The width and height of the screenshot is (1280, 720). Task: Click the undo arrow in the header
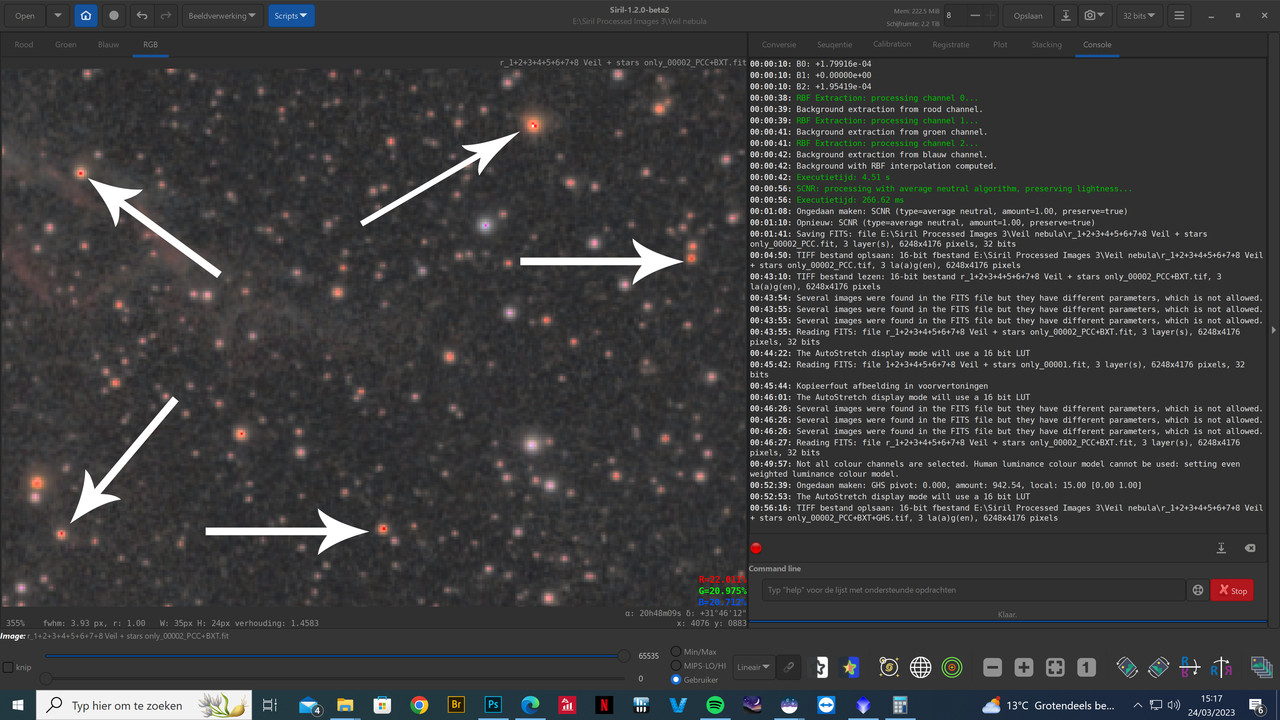coord(142,16)
